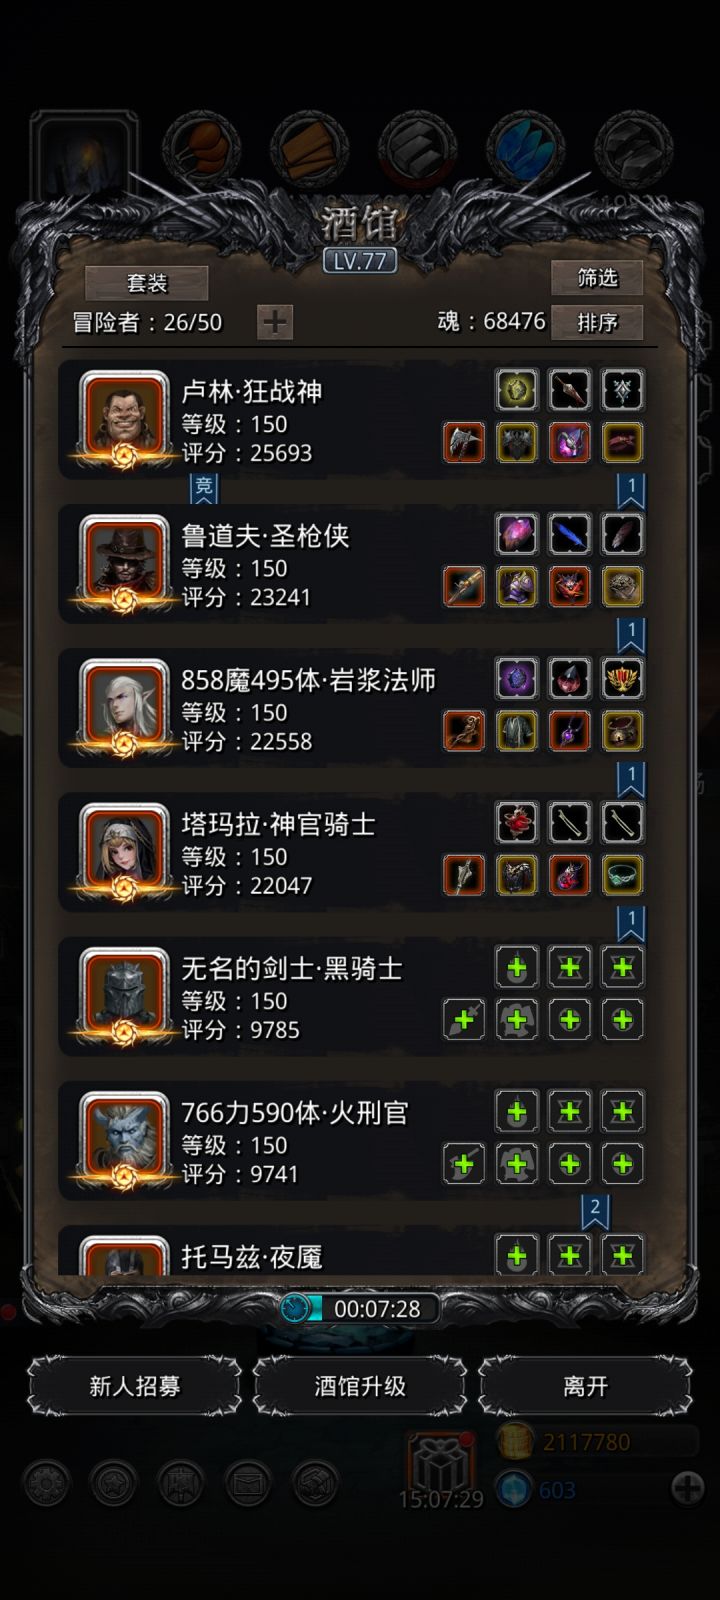Tap the 离开 leave button
The image size is (720, 1600).
coord(585,1386)
